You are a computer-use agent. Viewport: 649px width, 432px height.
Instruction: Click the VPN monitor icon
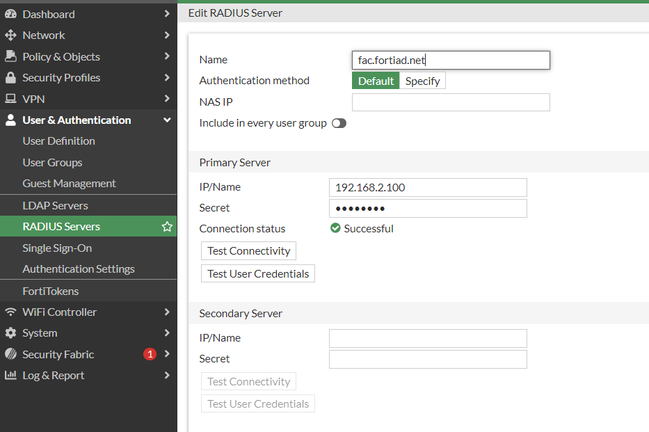click(11, 99)
